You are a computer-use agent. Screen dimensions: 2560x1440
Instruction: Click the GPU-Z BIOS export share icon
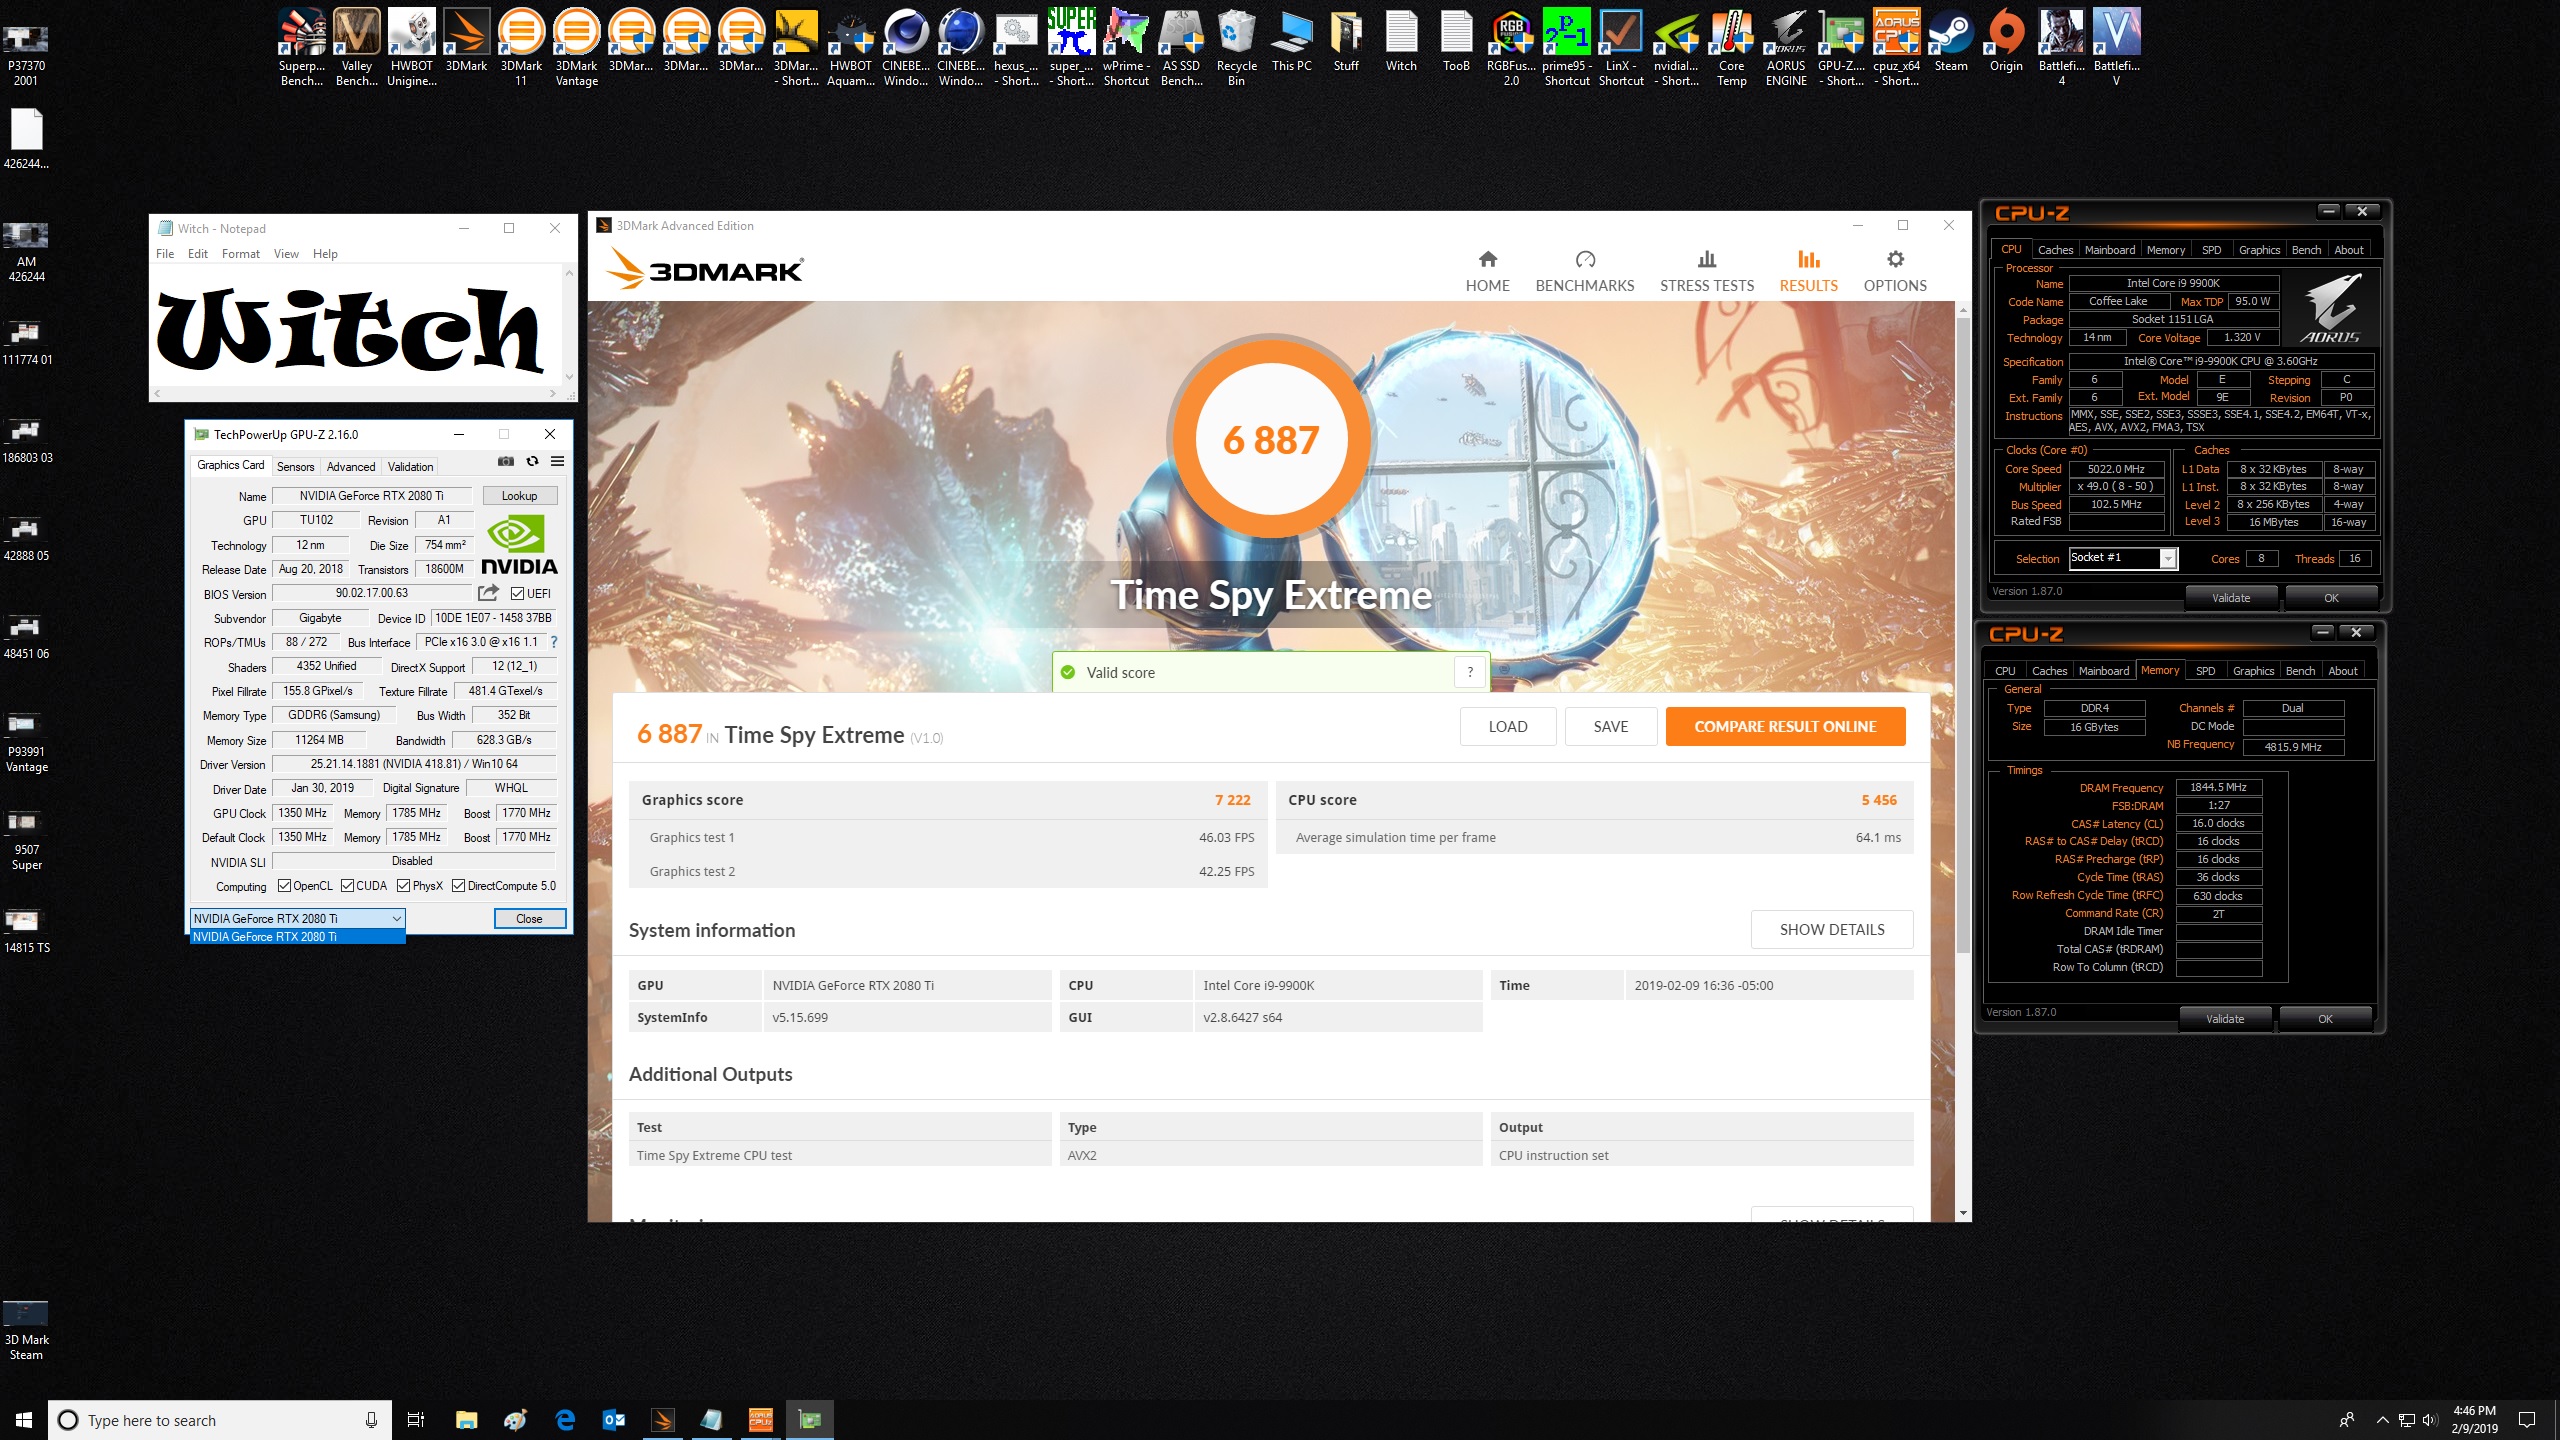(488, 593)
